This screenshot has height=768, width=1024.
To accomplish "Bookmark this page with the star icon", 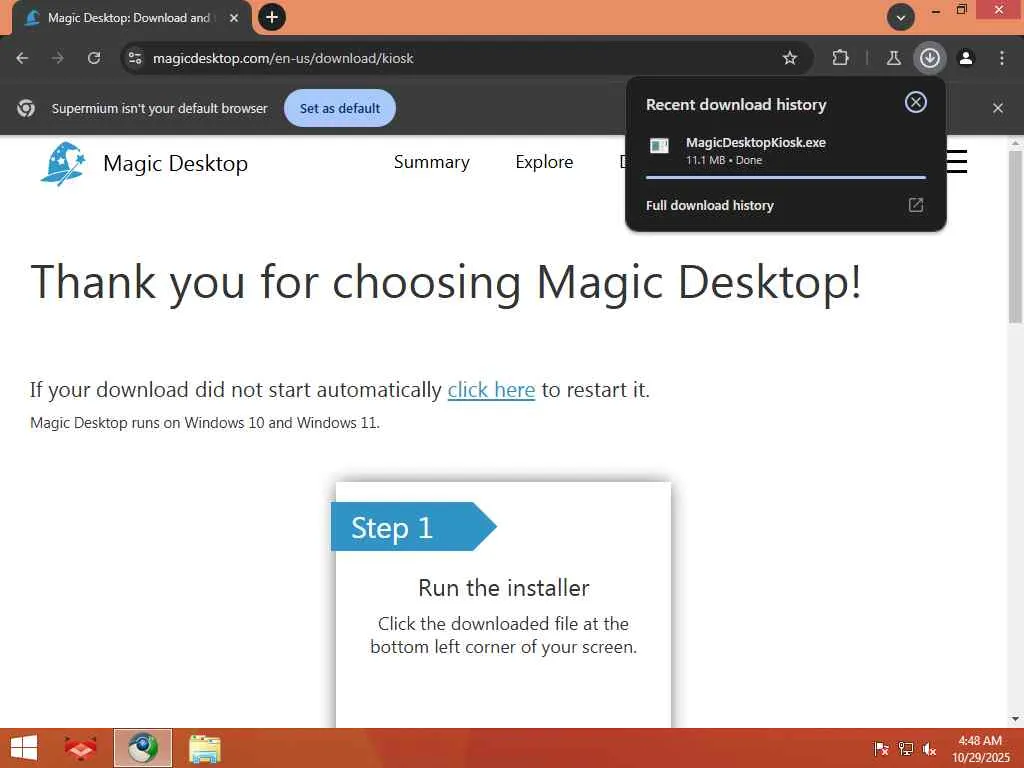I will point(790,58).
